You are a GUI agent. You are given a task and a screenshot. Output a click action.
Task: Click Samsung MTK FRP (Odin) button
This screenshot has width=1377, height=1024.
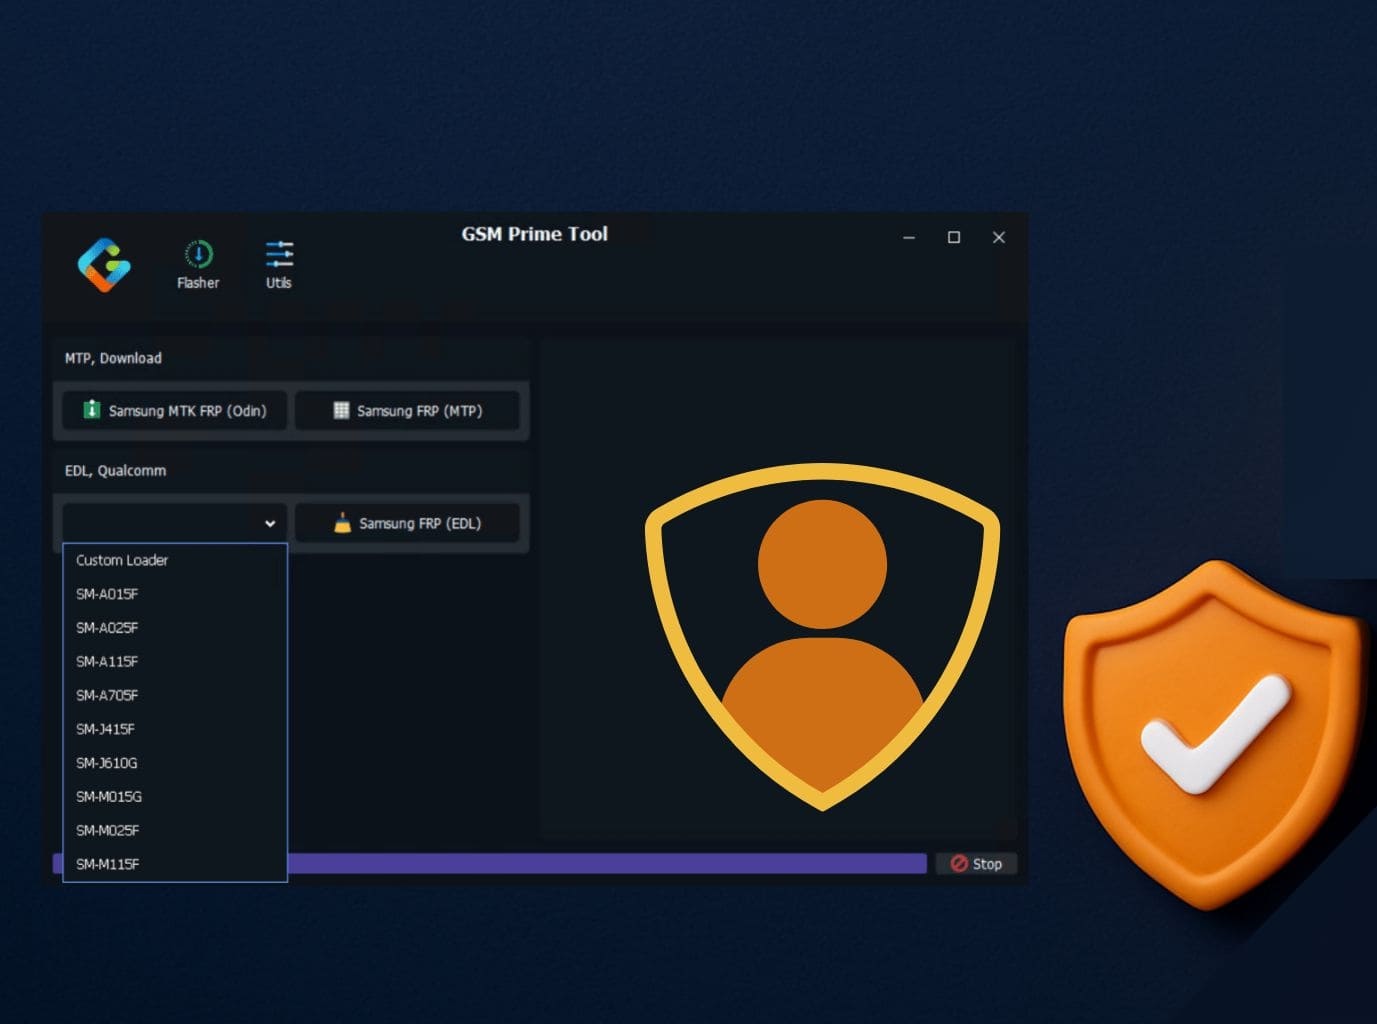[x=175, y=411]
